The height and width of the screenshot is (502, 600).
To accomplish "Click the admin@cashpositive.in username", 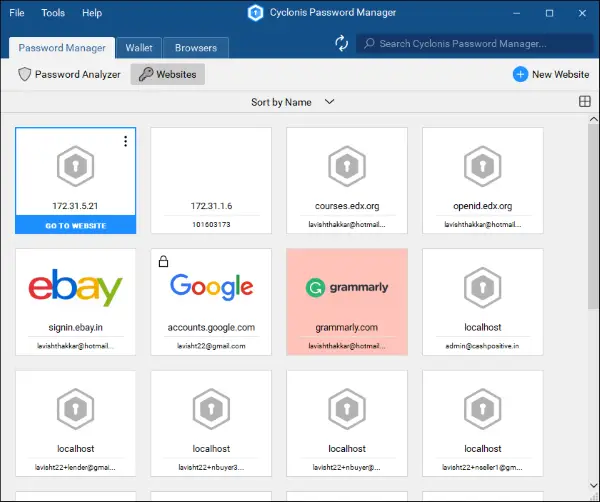I will tap(483, 346).
